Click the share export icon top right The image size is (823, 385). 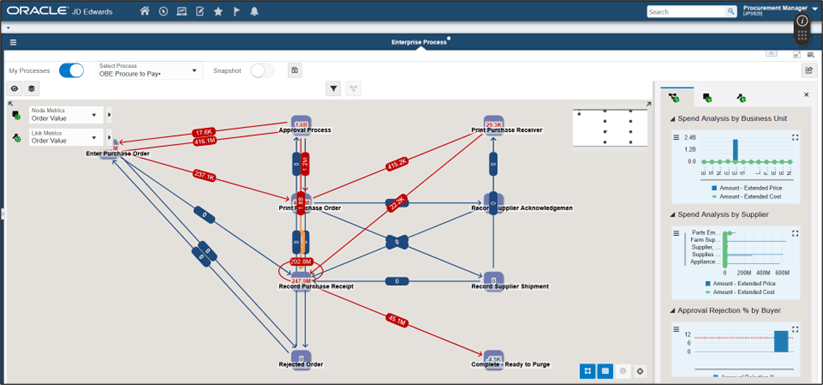click(809, 70)
